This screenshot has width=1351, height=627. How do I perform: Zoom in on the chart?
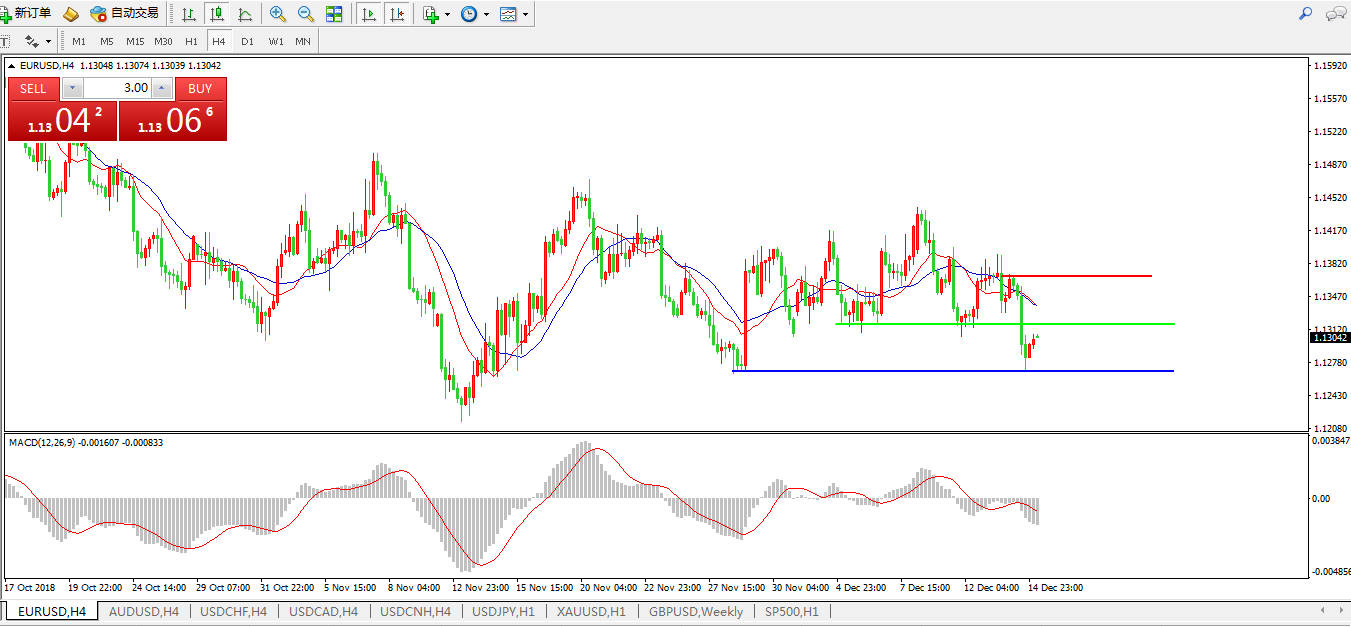(278, 14)
